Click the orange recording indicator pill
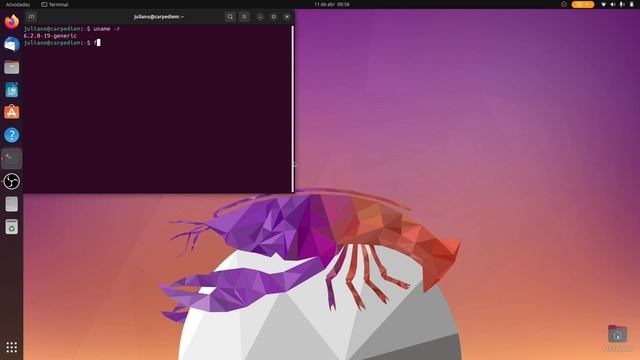Viewport: 640px width, 360px height. pyautogui.click(x=583, y=4)
